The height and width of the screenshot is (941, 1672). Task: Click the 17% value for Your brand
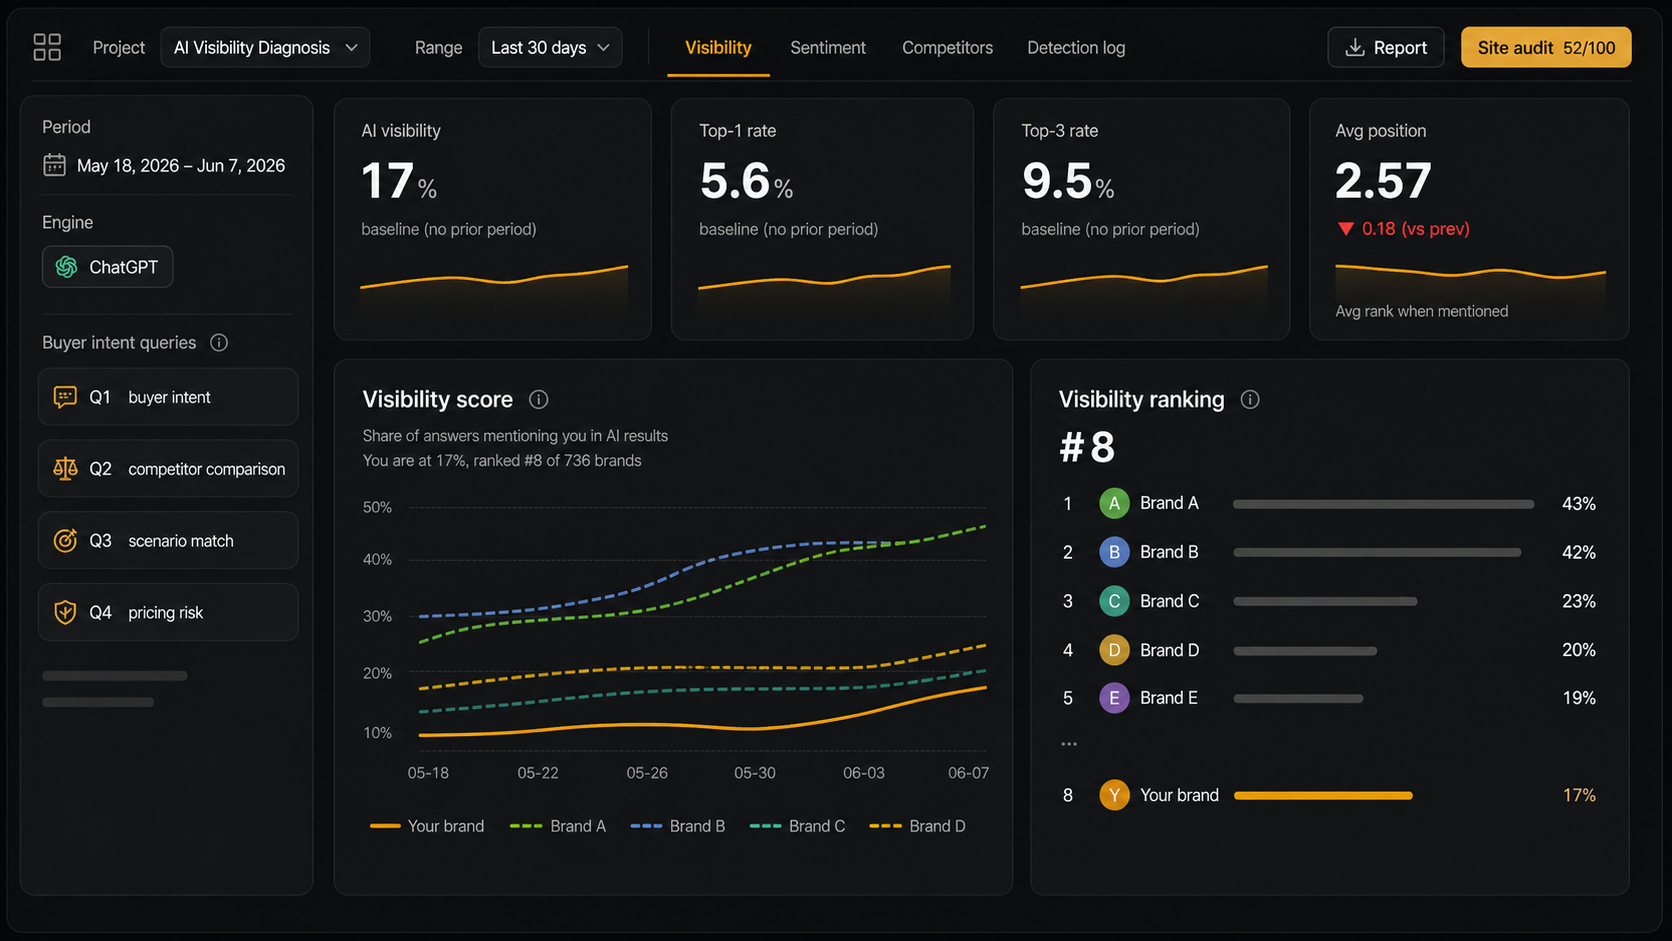1579,795
